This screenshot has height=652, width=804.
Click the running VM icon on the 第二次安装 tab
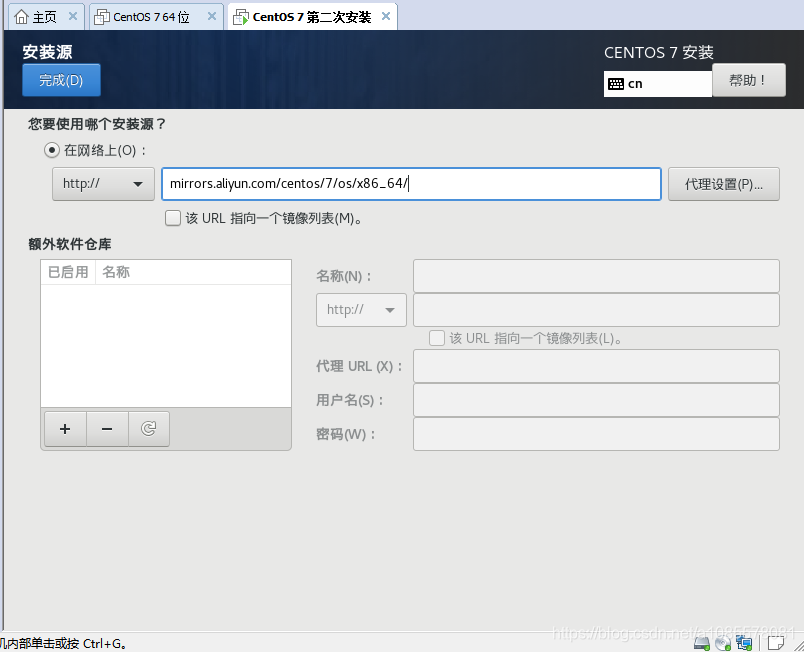(x=240, y=17)
